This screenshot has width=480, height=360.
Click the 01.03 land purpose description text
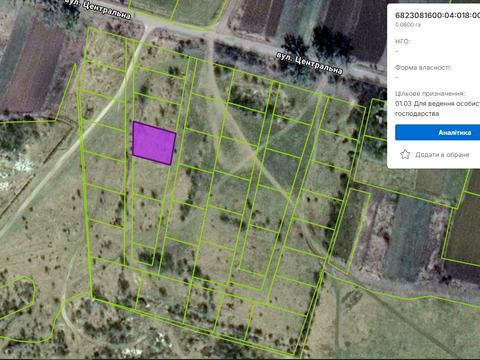click(x=437, y=109)
